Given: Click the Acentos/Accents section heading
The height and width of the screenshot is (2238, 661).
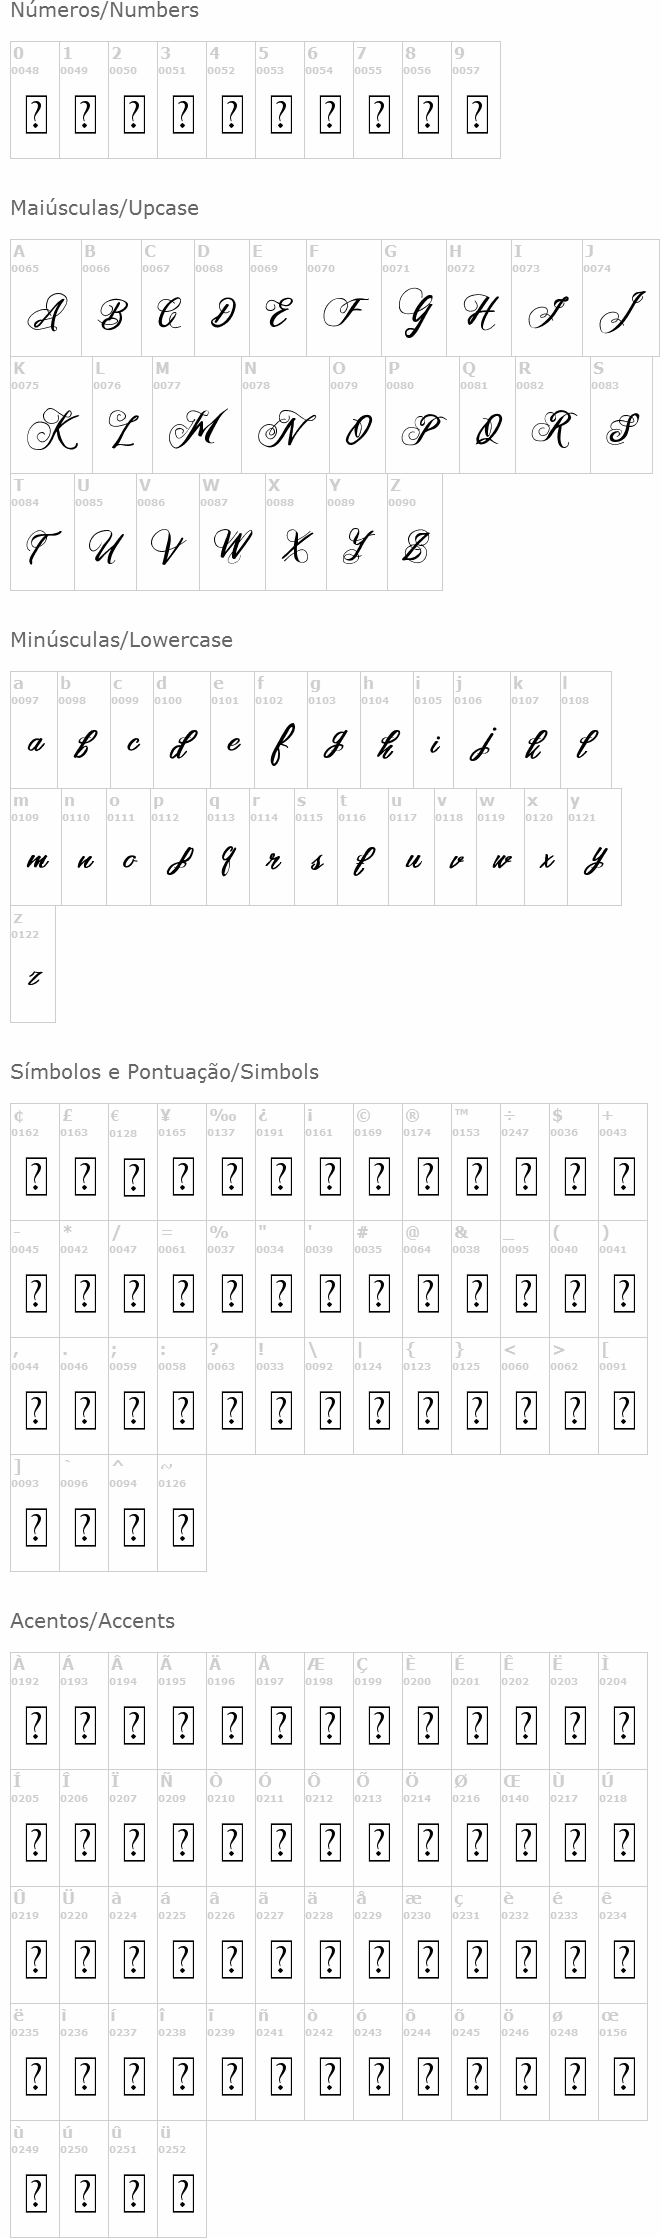Looking at the screenshot, I should [x=93, y=1621].
